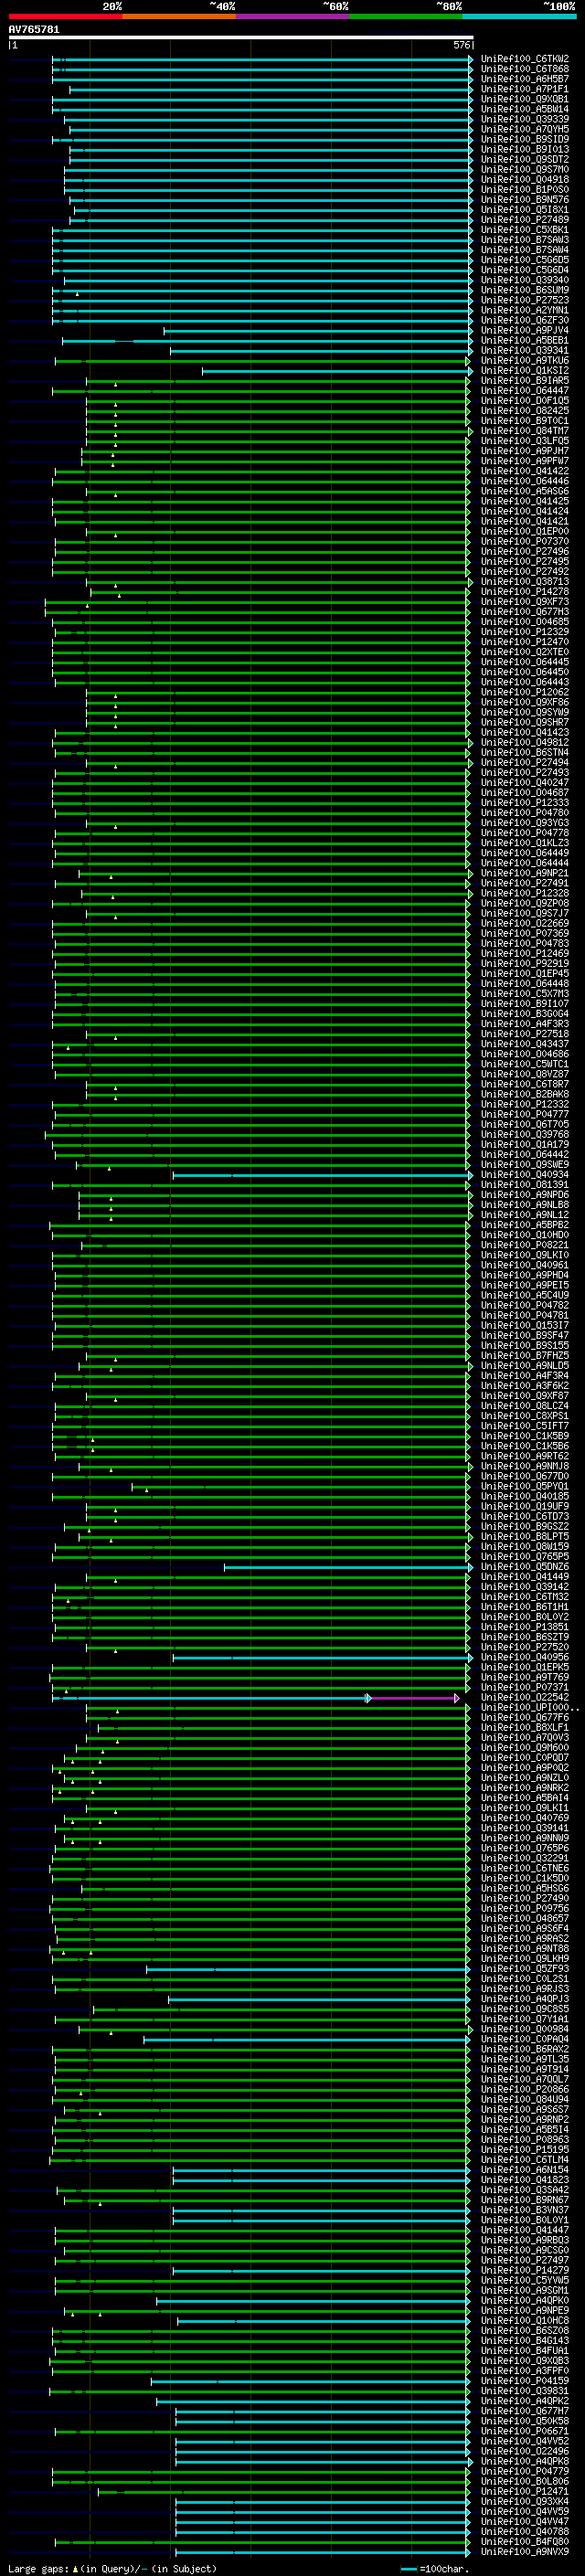585x2576 pixels.
Task: Select hit label UniRef100_C6TD73
Action: pos(525,1517)
